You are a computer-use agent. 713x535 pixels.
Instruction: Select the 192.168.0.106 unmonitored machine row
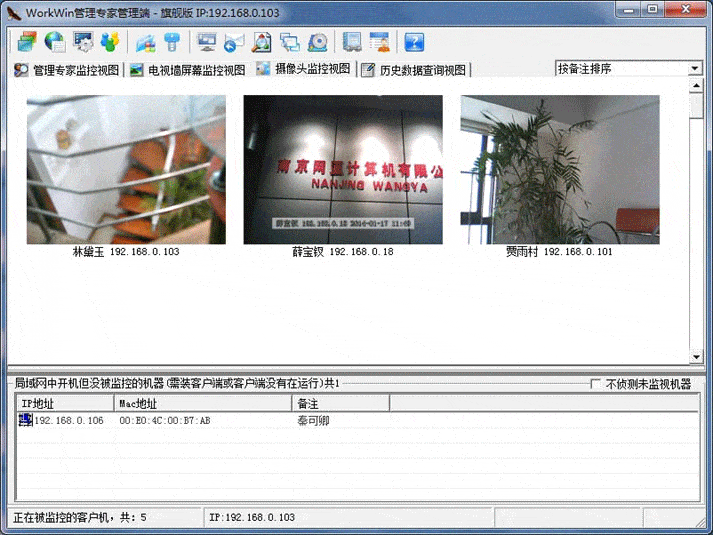(x=357, y=420)
